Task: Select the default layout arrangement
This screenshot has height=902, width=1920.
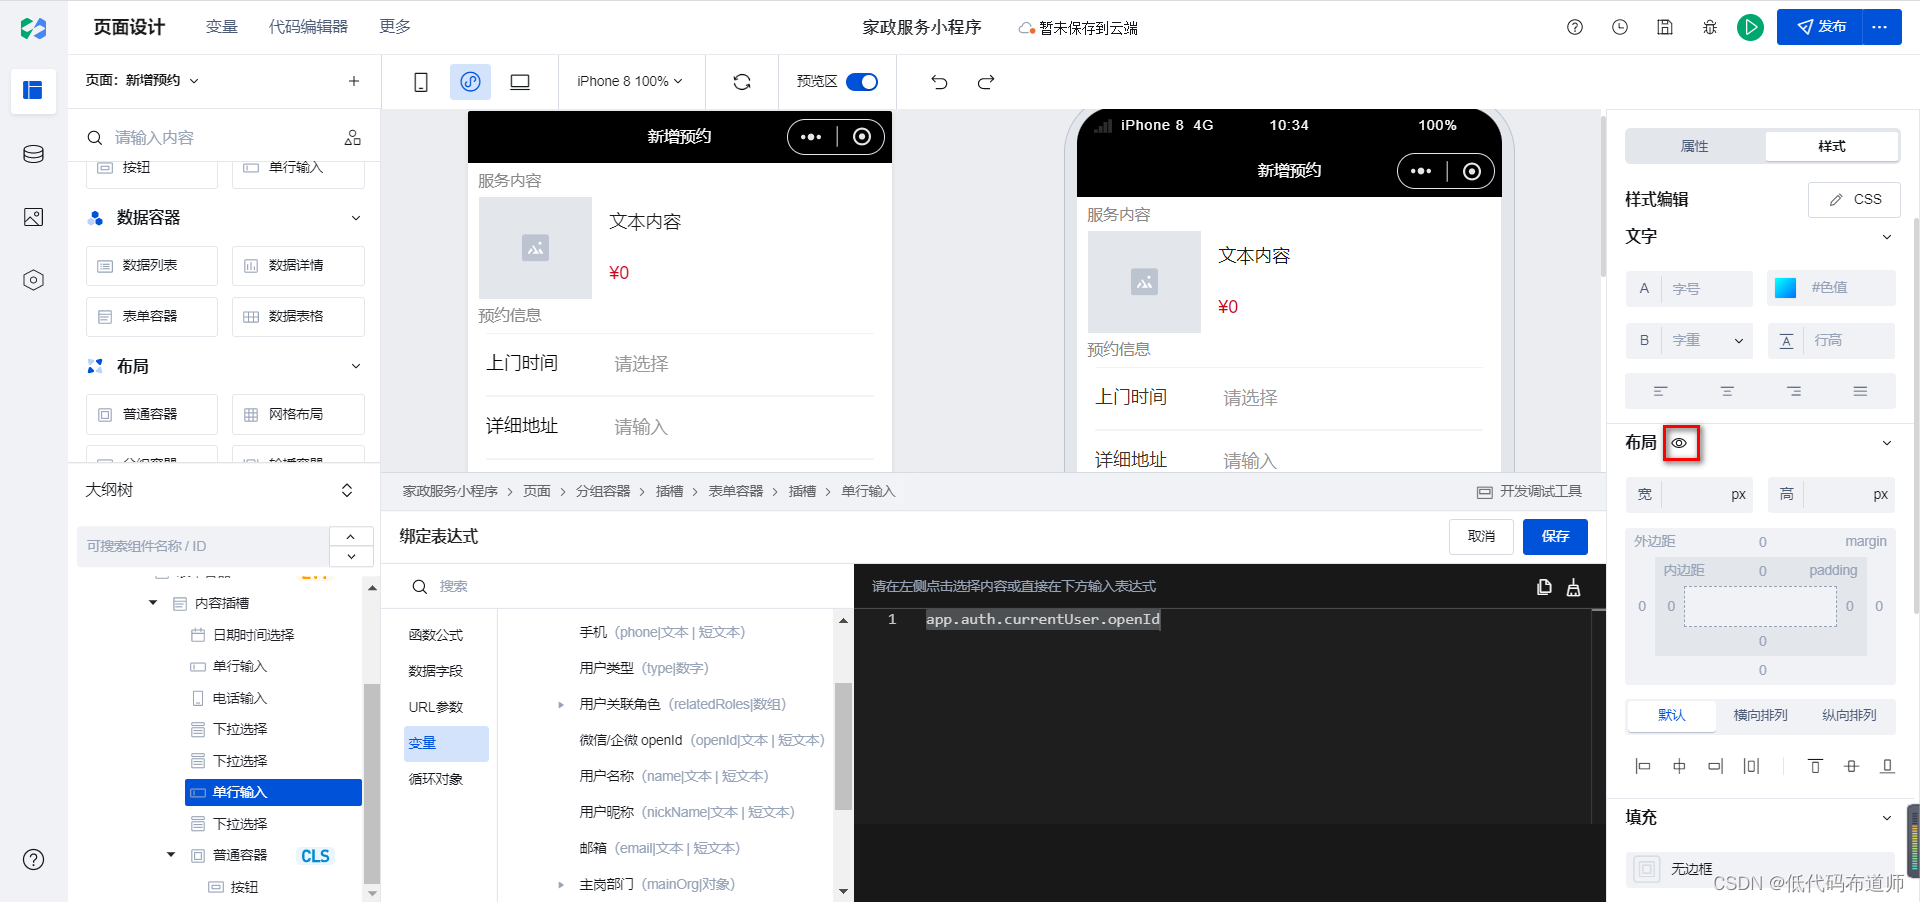Action: point(1672,715)
